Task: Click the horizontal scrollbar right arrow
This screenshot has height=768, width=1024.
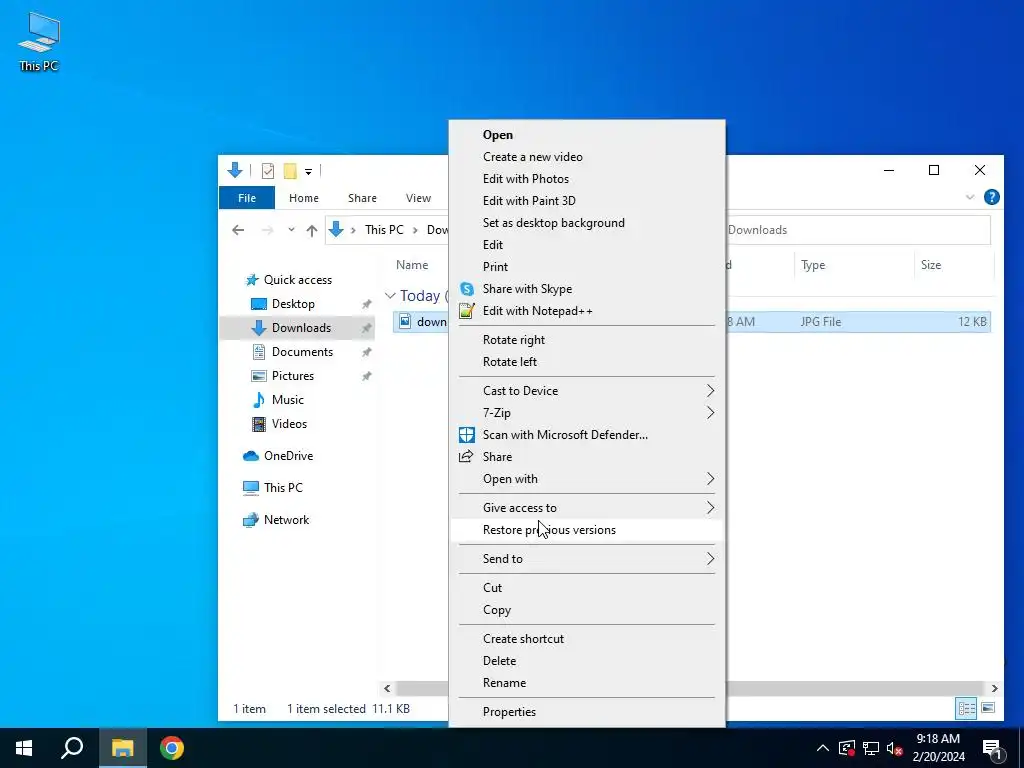Action: [995, 688]
